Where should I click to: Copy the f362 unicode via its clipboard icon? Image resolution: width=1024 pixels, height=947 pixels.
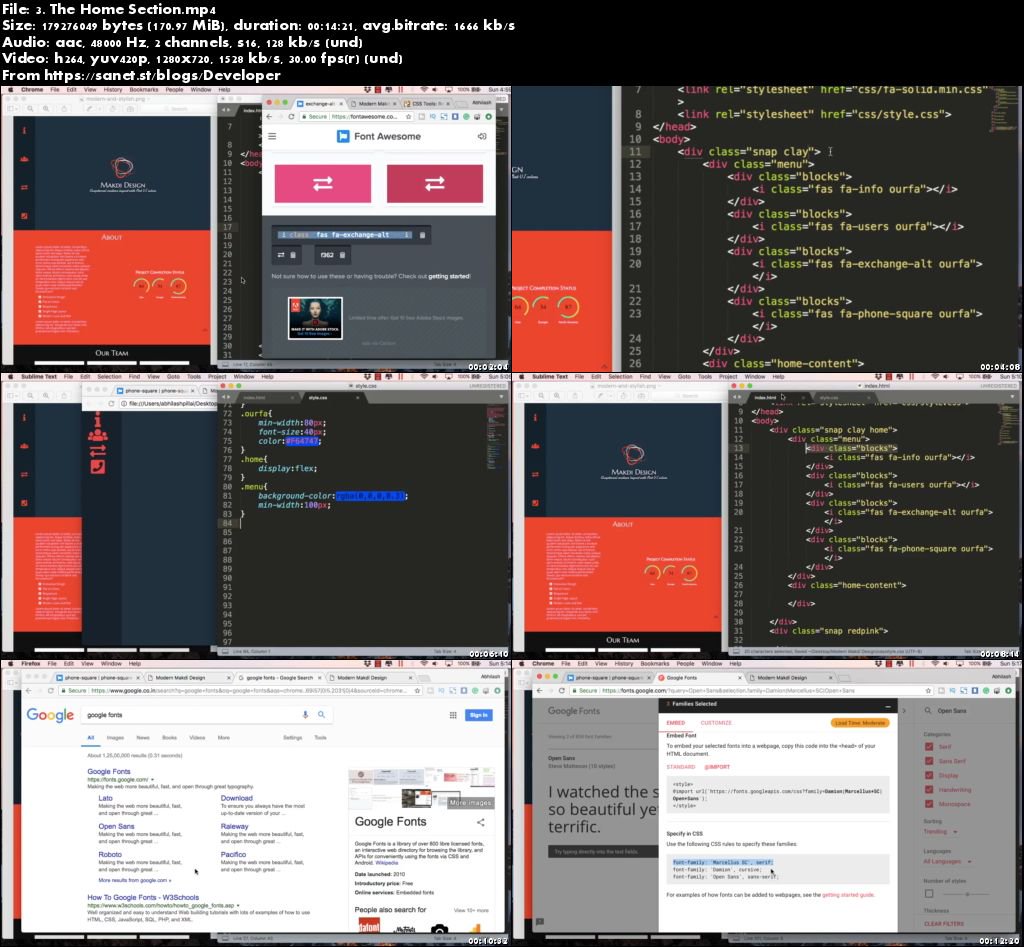tap(342, 255)
